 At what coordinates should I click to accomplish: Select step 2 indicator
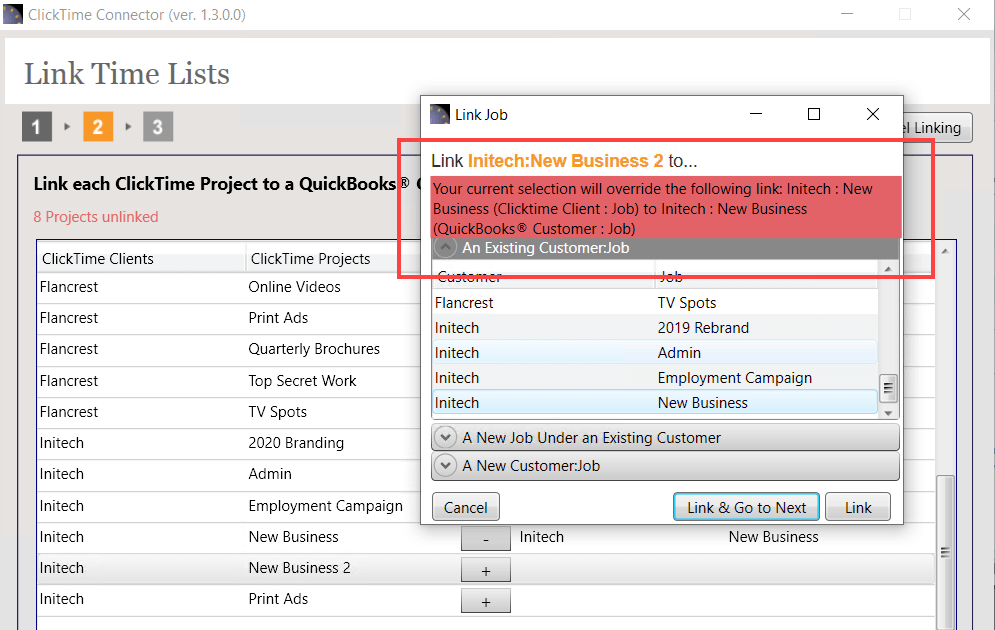(98, 127)
